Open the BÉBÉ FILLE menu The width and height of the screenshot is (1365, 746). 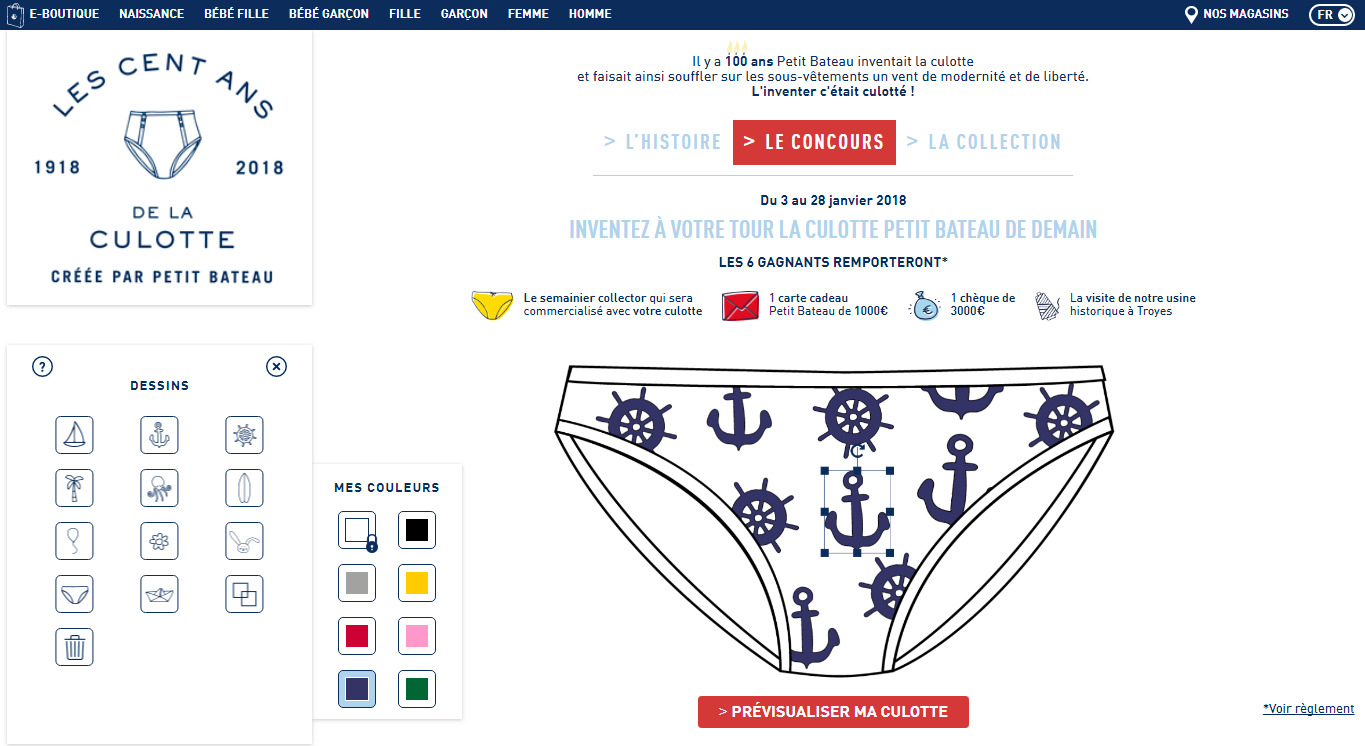point(236,14)
